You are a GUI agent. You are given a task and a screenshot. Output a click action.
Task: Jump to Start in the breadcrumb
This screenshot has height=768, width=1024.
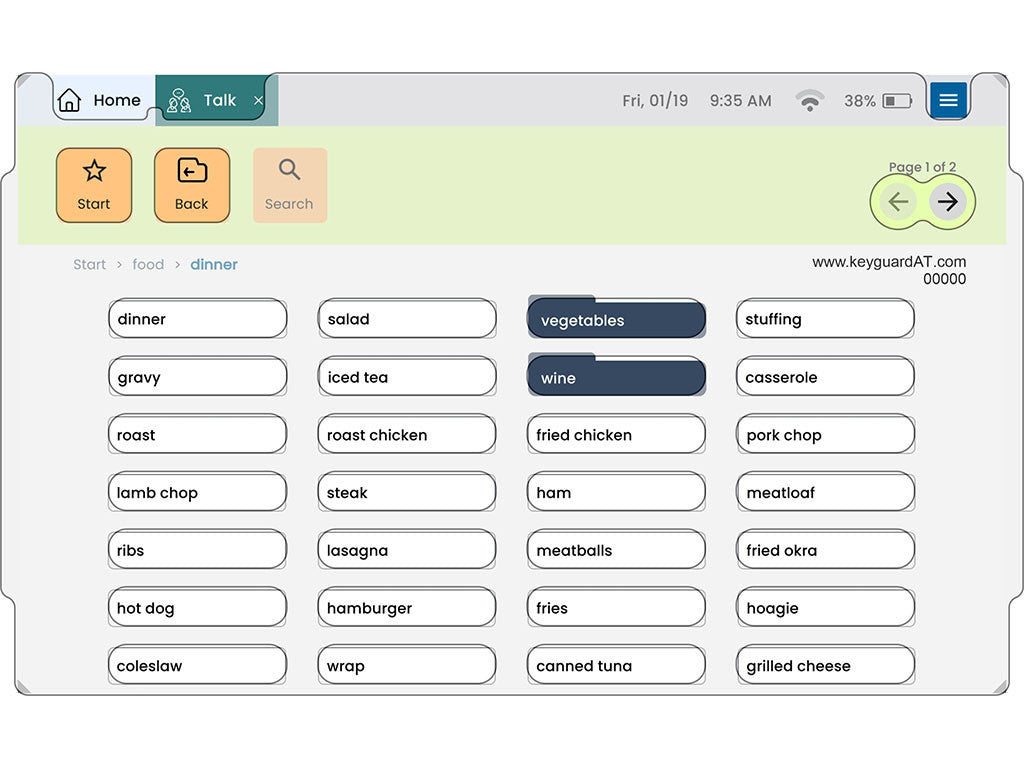click(x=89, y=264)
